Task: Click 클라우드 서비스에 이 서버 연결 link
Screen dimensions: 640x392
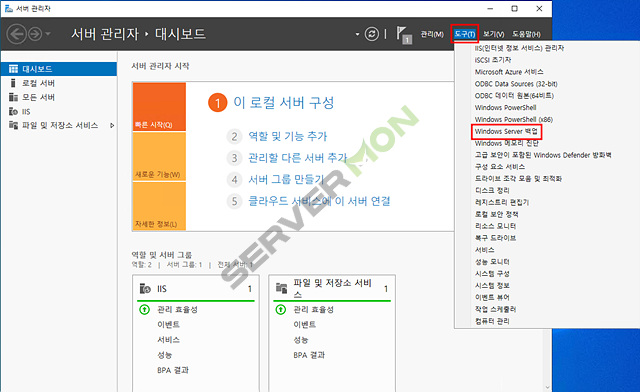Action: pos(320,201)
